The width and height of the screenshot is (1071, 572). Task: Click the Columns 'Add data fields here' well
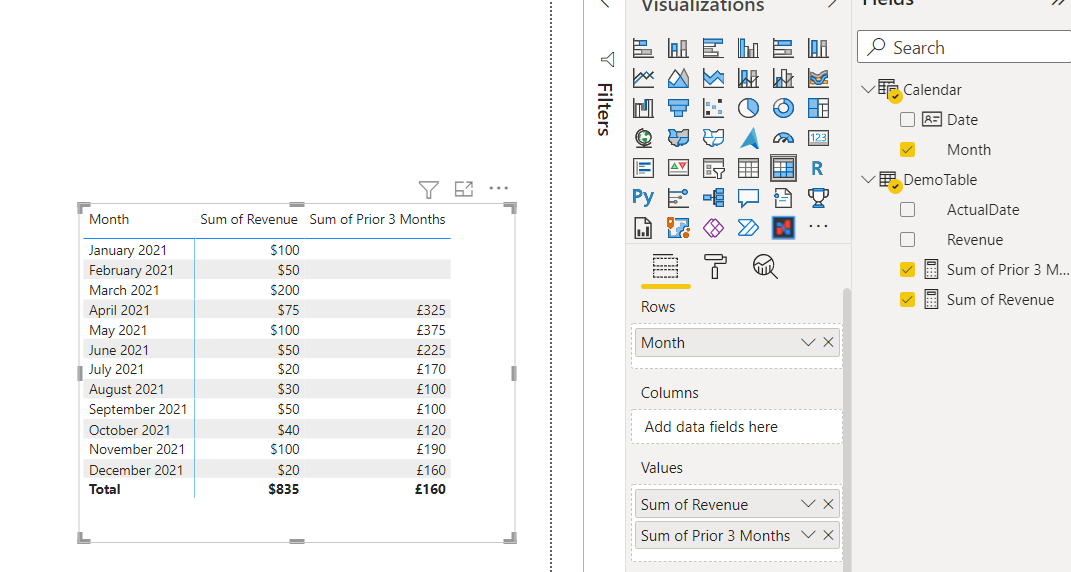coord(736,427)
